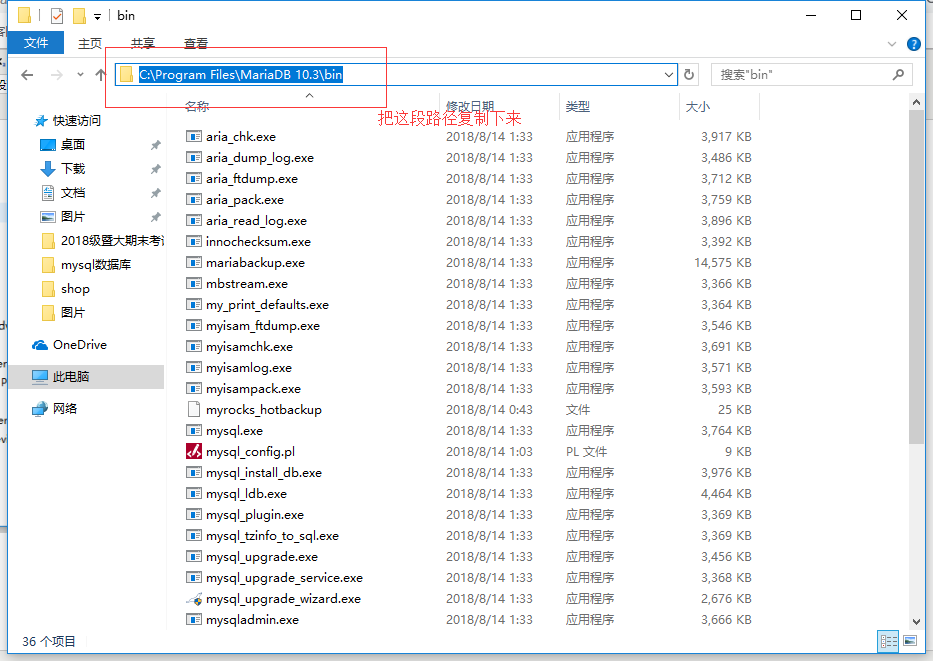The width and height of the screenshot is (933, 661).
Task: Expand the ribbon with the chevron
Action: [x=892, y=44]
